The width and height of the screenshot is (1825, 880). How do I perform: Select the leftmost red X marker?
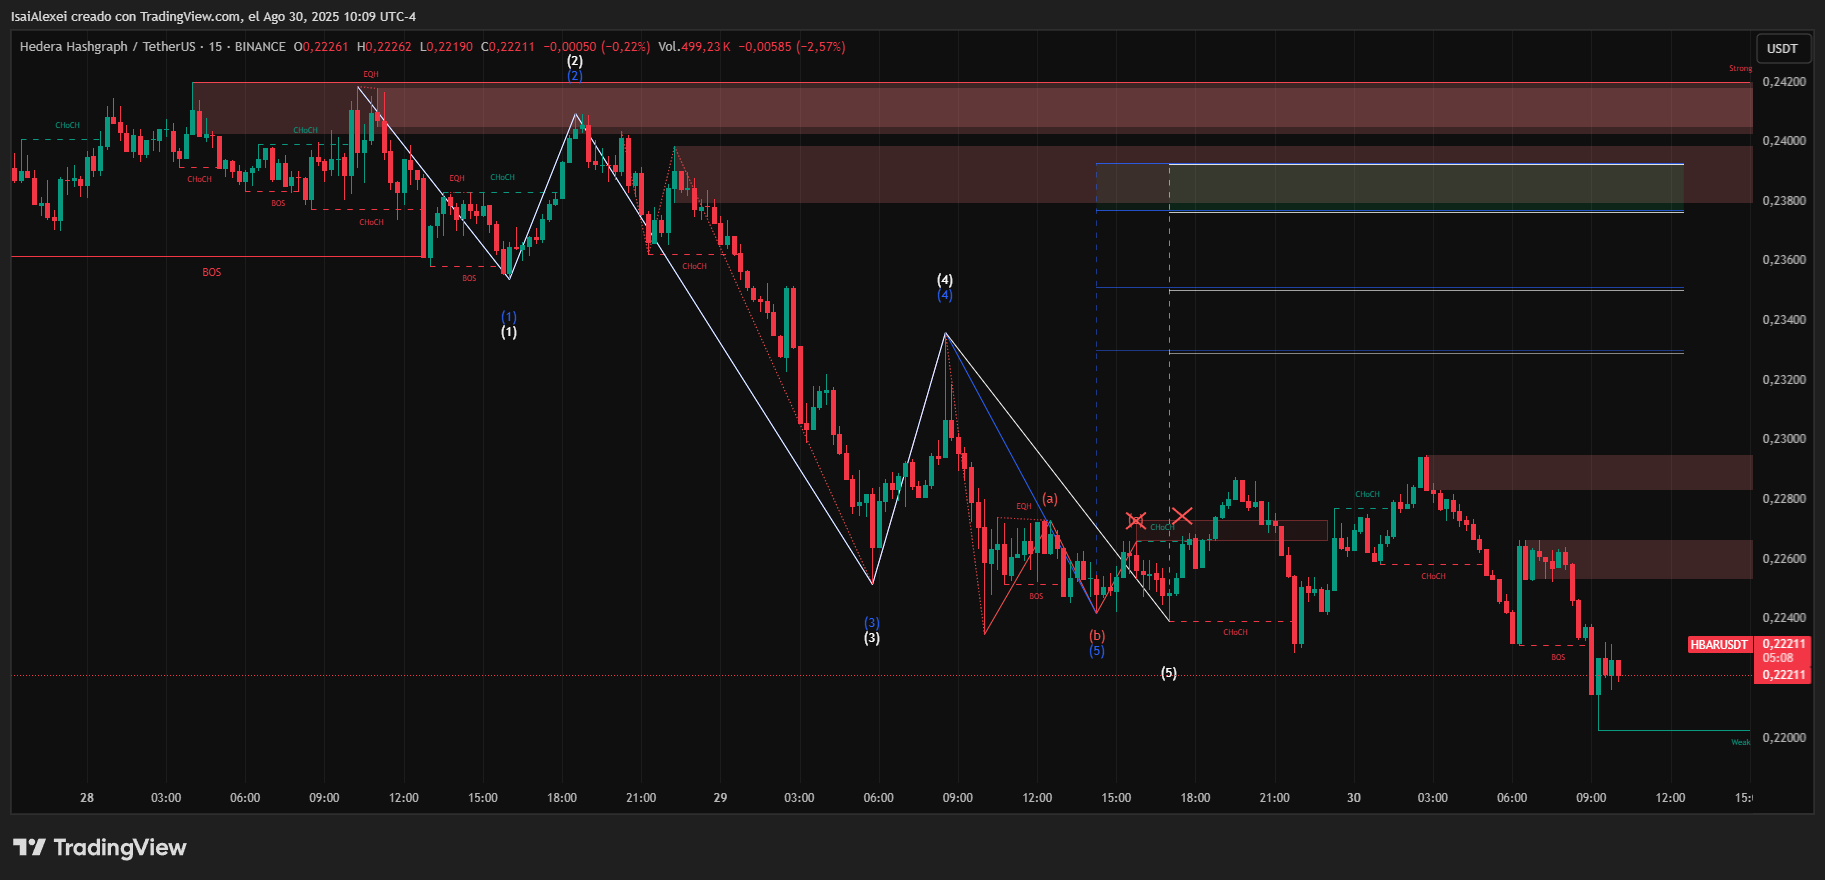point(1136,520)
